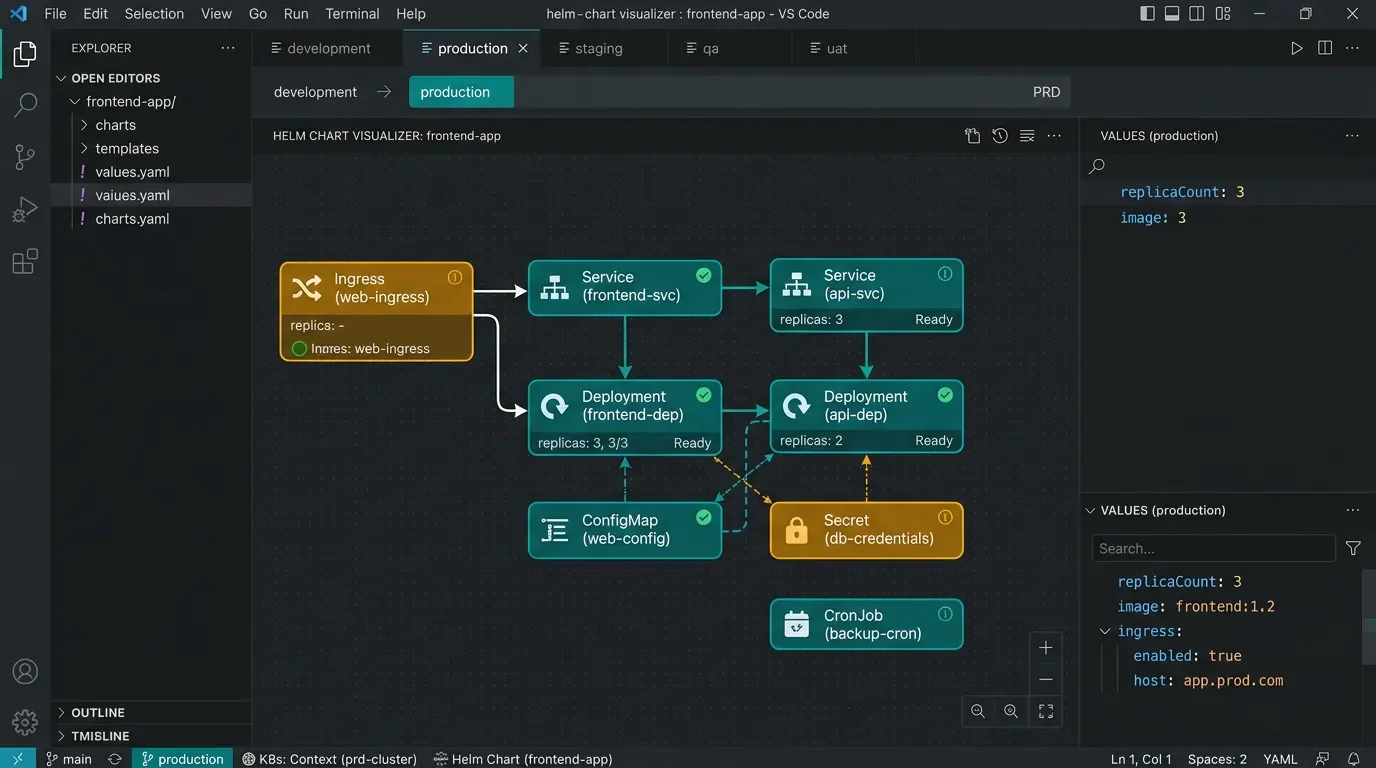Close the production tab
This screenshot has height=768, width=1376.
[523, 48]
